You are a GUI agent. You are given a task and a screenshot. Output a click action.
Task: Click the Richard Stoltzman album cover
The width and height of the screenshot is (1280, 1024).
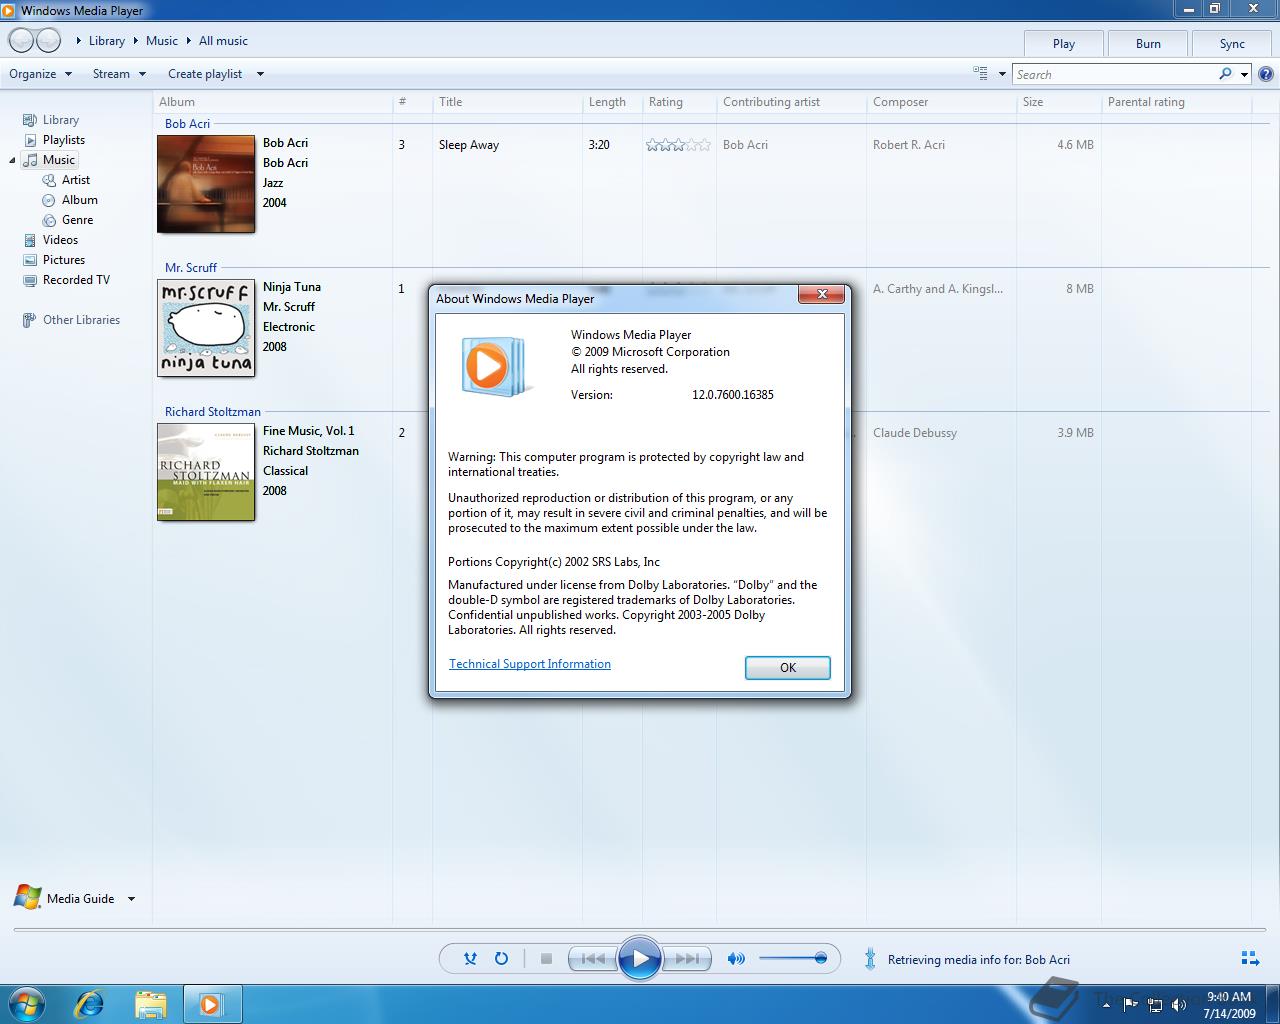point(206,472)
